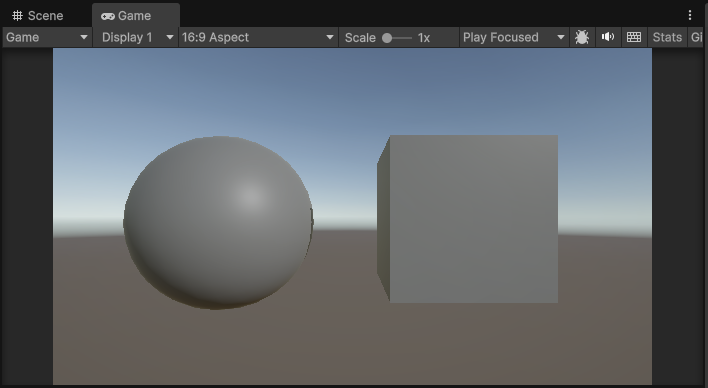The height and width of the screenshot is (388, 708).
Task: Toggle the keyboard shortcuts icon
Action: [634, 37]
